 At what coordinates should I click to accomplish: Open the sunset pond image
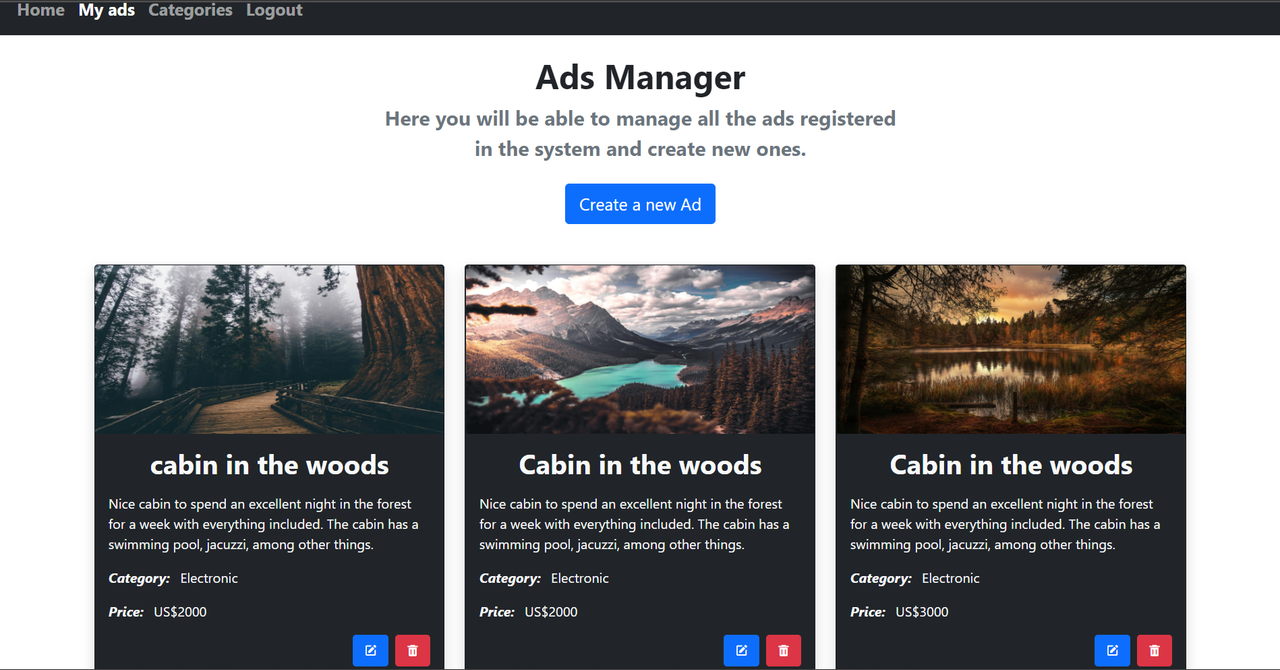(x=1011, y=349)
